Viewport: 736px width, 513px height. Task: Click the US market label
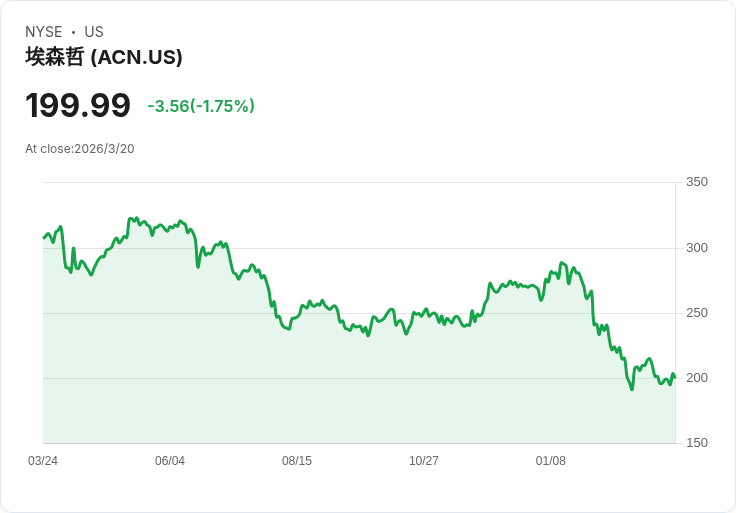[x=94, y=32]
